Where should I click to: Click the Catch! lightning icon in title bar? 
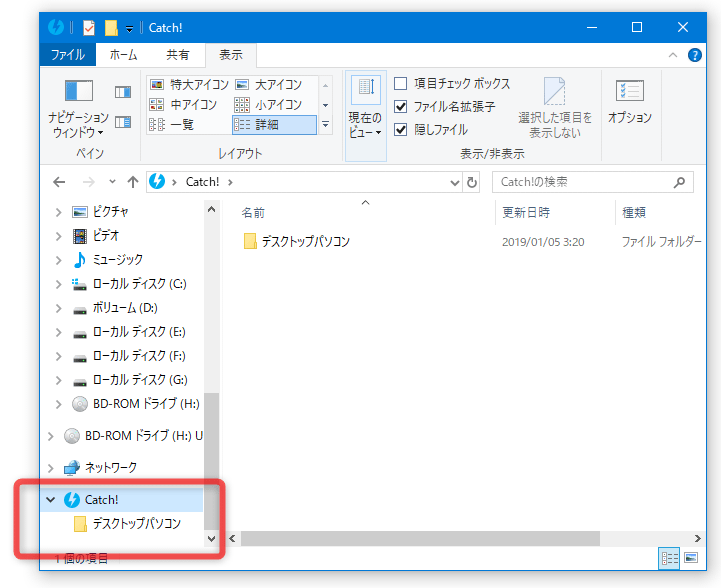pos(56,27)
